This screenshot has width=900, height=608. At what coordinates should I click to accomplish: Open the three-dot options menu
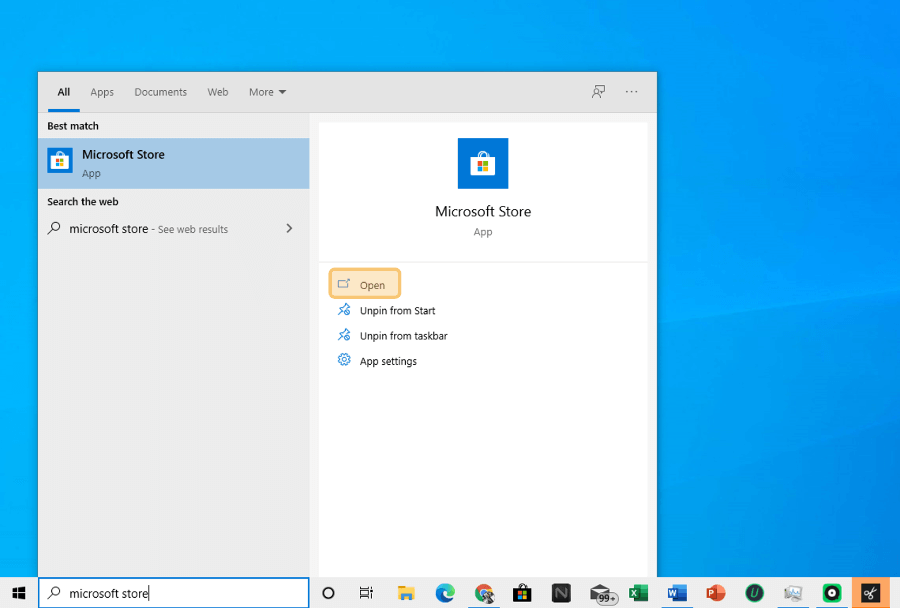click(x=631, y=92)
